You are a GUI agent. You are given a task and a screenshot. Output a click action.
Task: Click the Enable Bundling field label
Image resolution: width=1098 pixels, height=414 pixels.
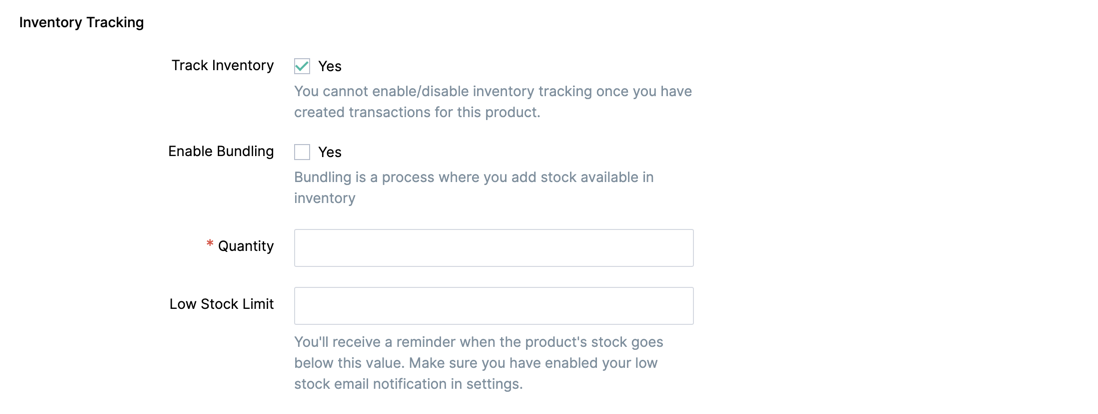pos(220,151)
